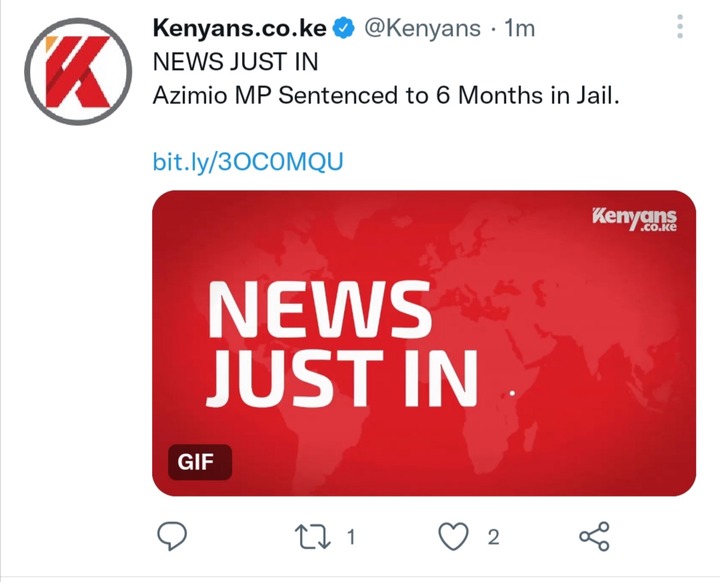Open the Kenyans.co.ke profile avatar
The width and height of the screenshot is (720, 582).
[78, 72]
